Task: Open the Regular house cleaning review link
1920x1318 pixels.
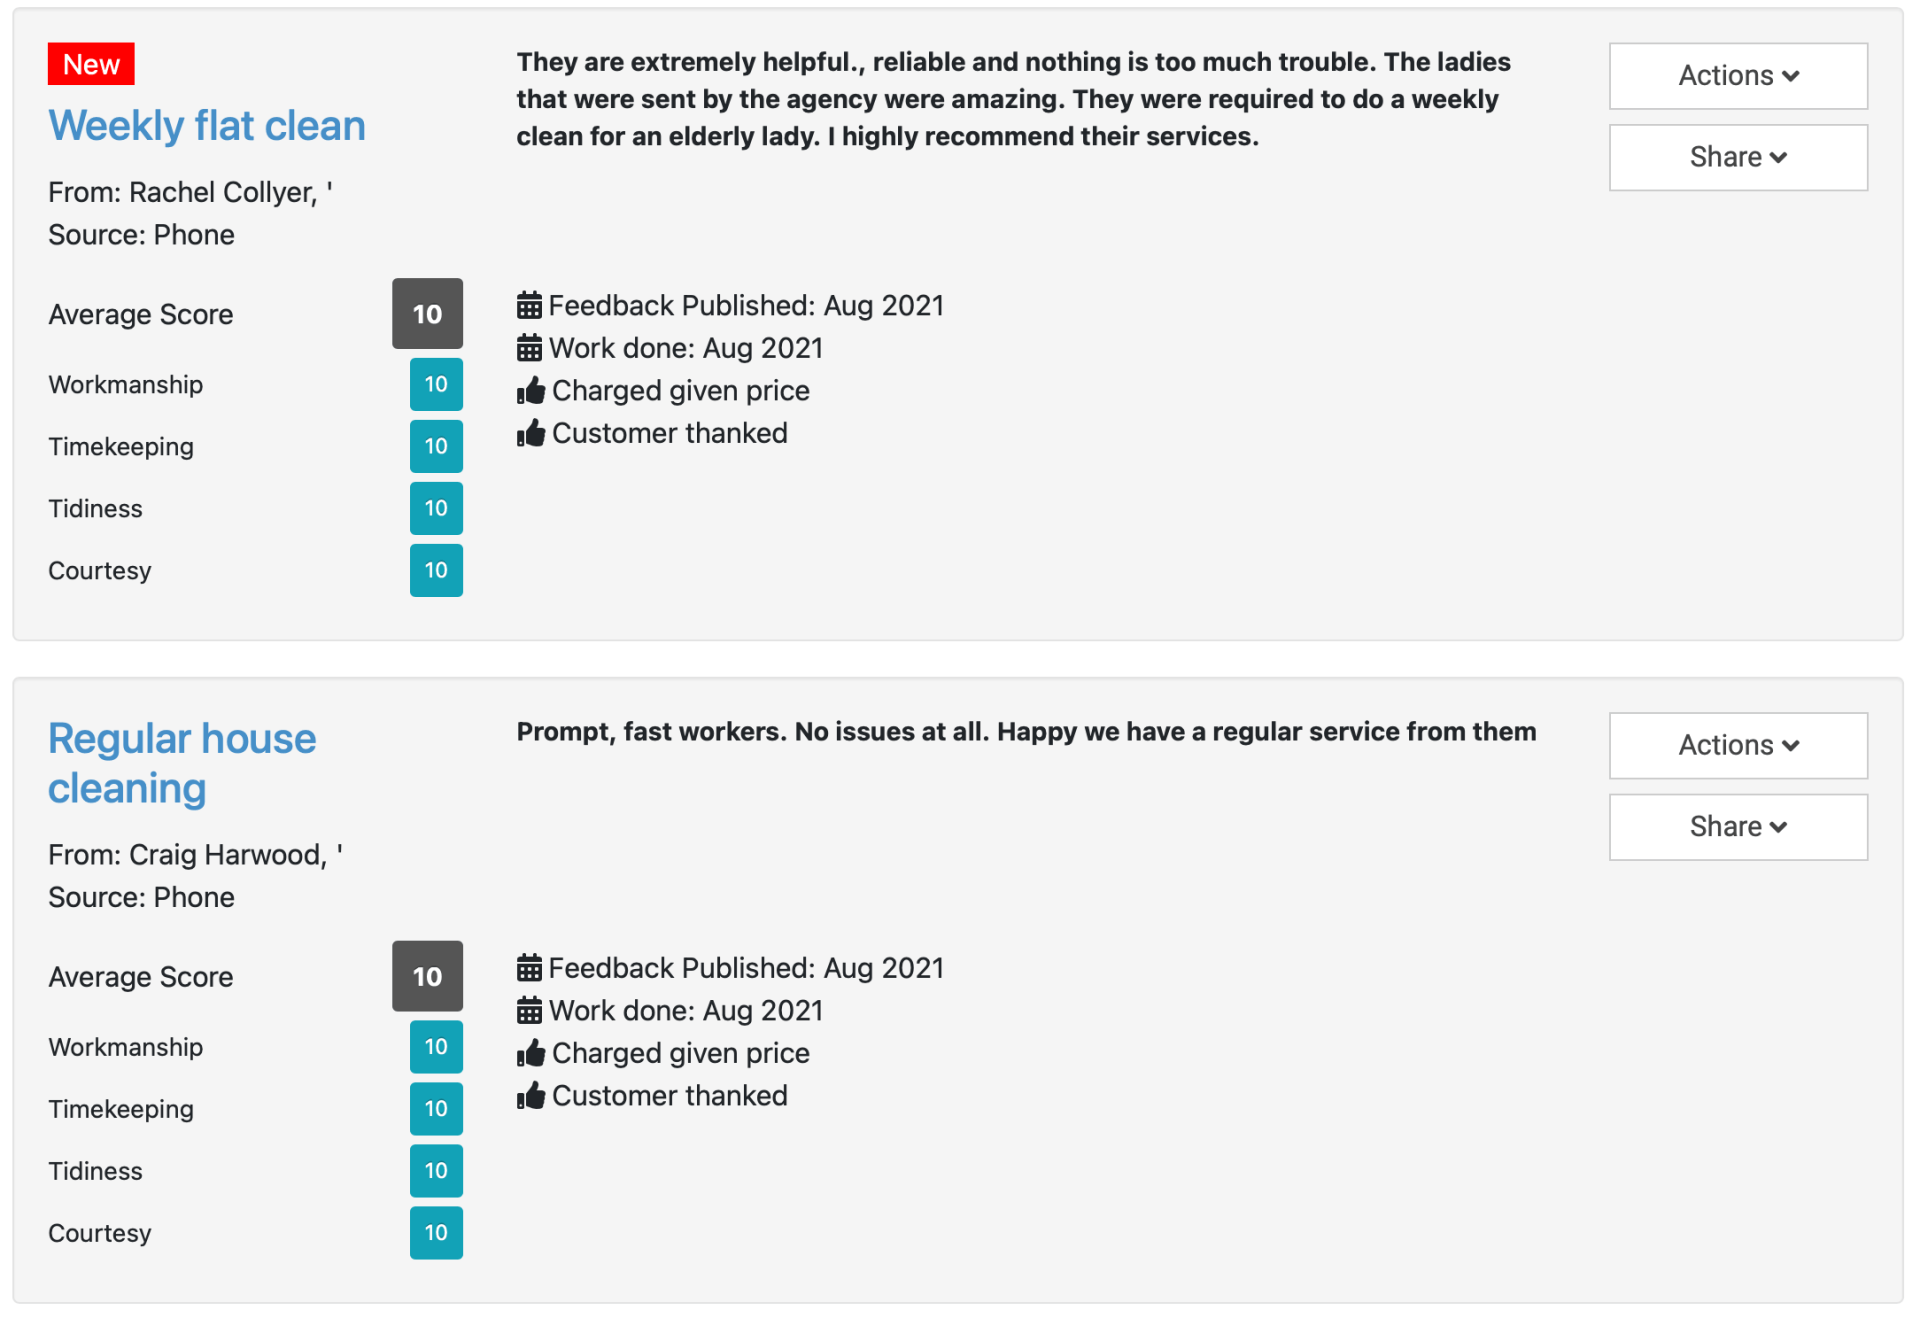Action: tap(182, 763)
